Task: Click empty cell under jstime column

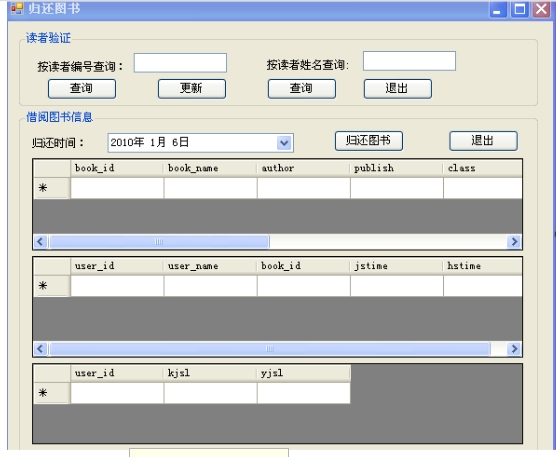Action: pyautogui.click(x=397, y=286)
